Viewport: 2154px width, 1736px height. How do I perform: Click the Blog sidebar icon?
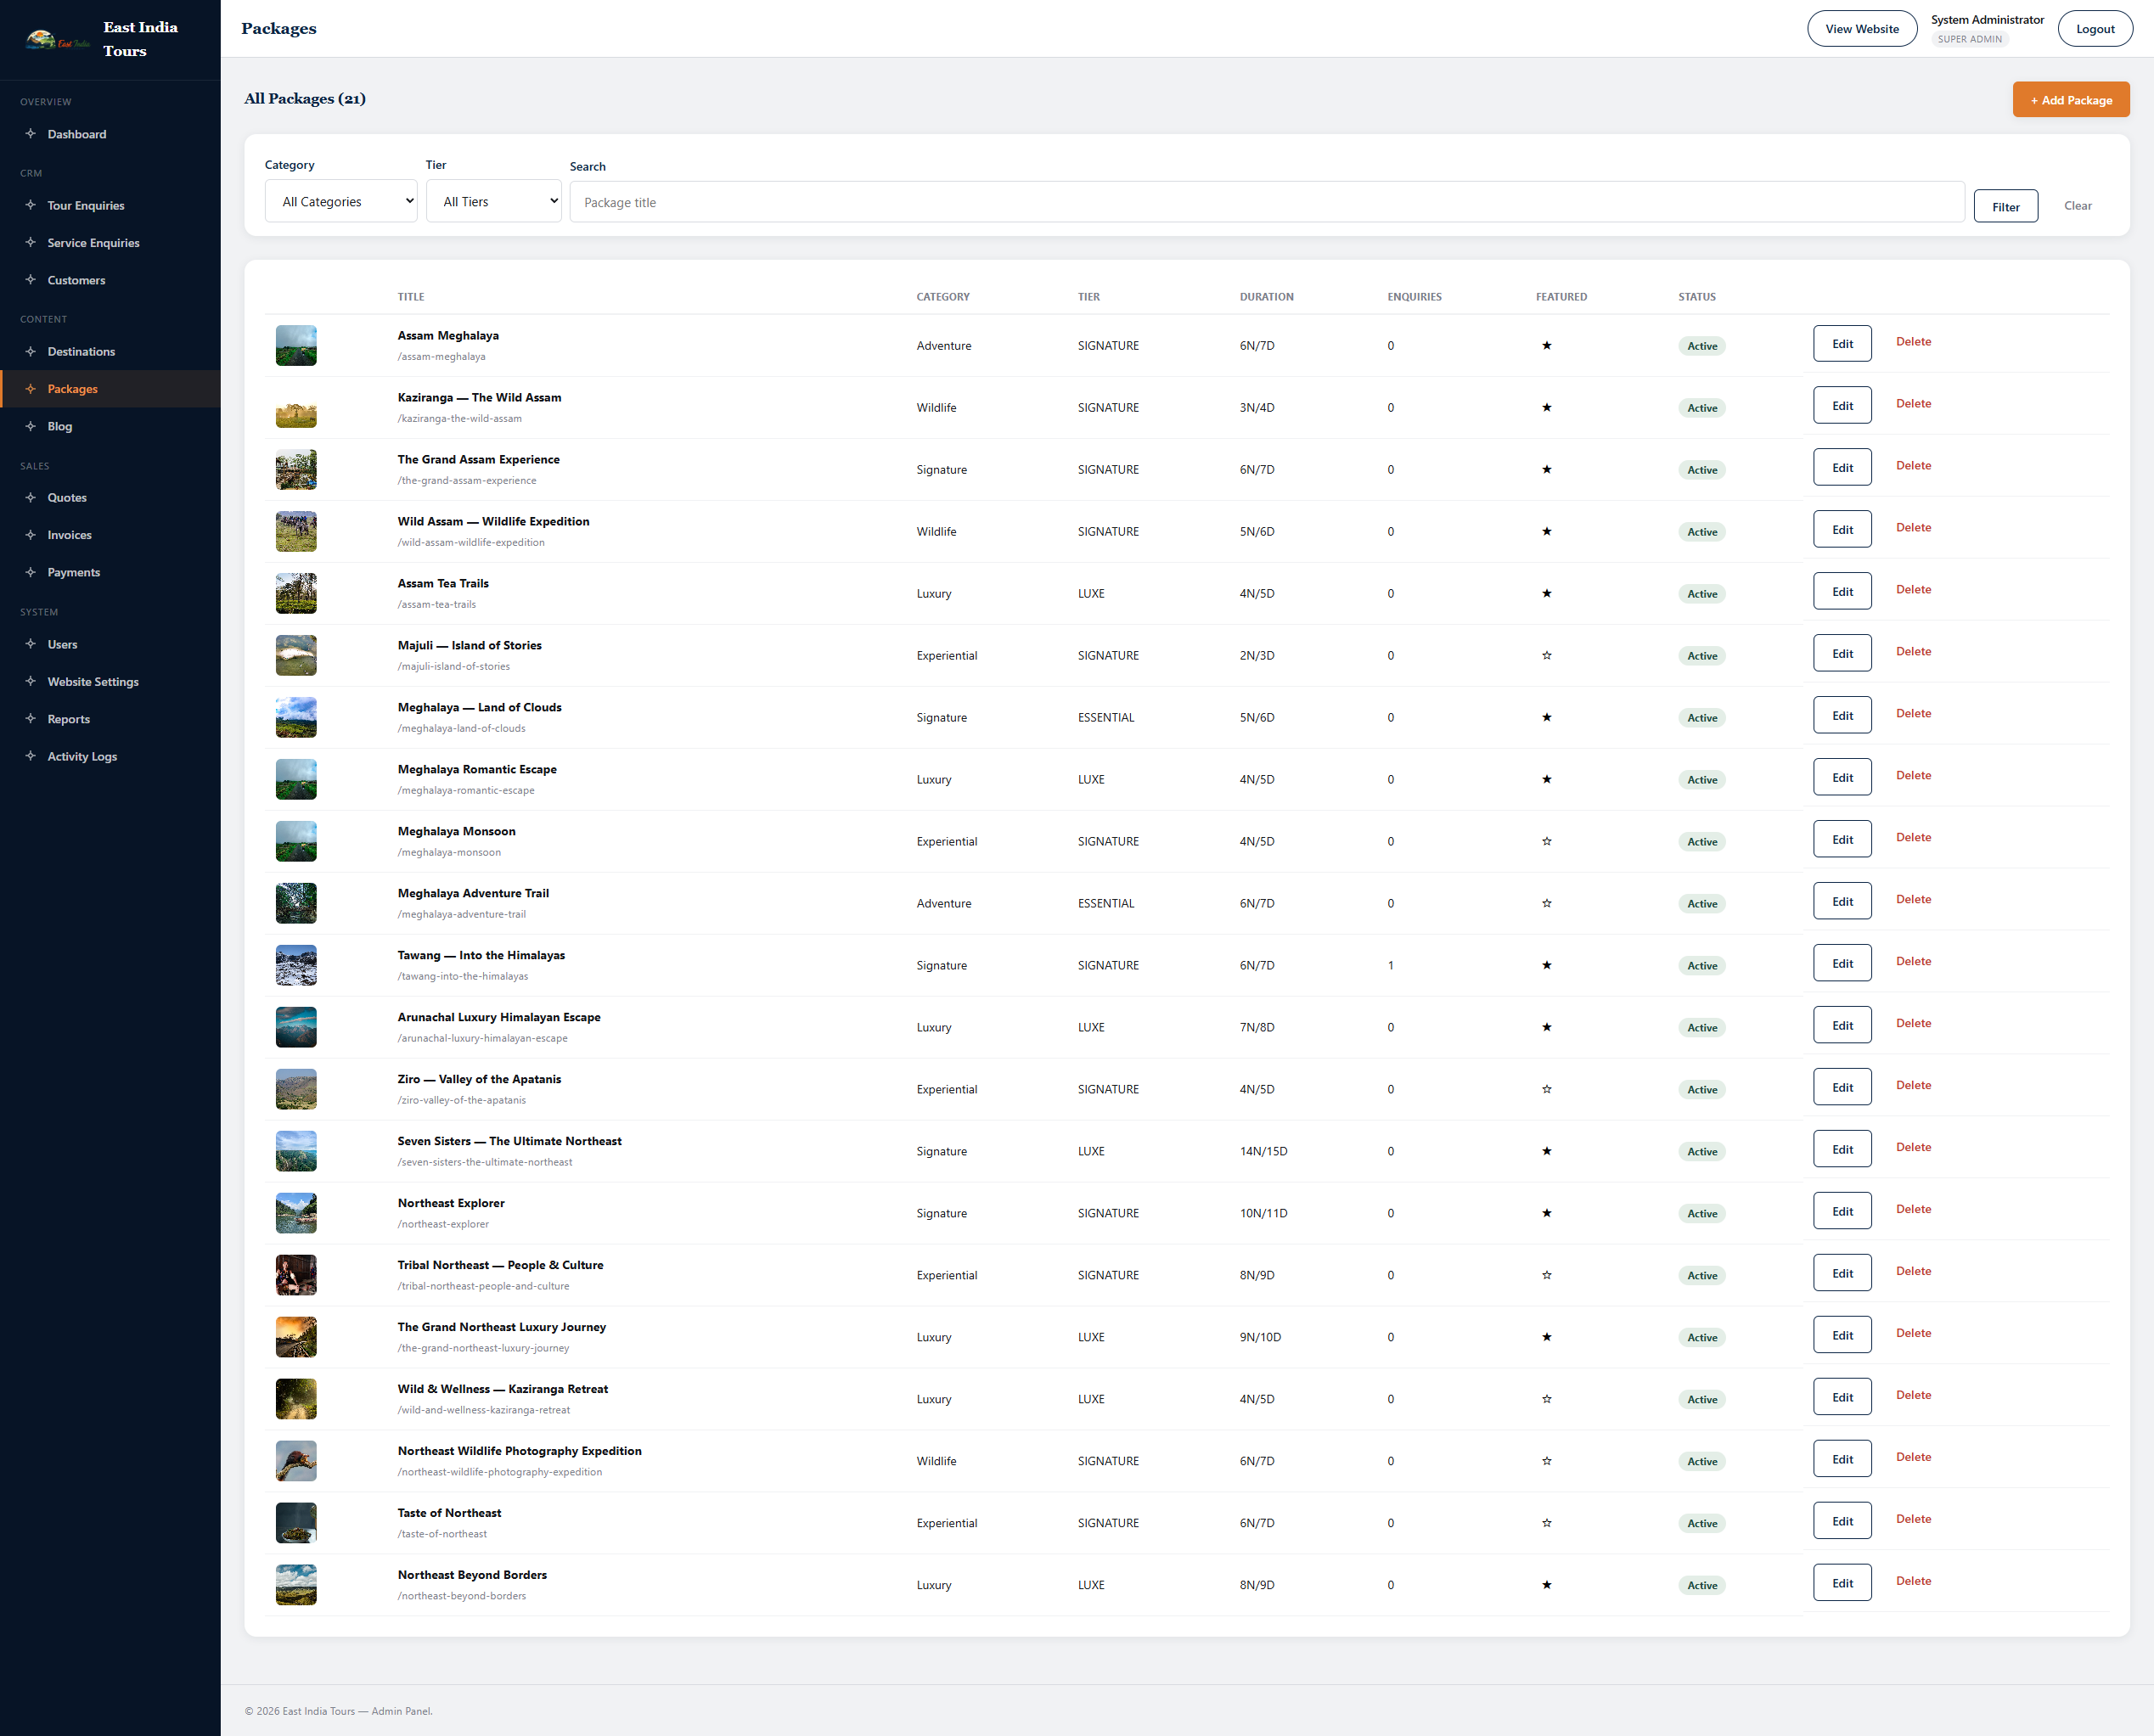(31, 426)
